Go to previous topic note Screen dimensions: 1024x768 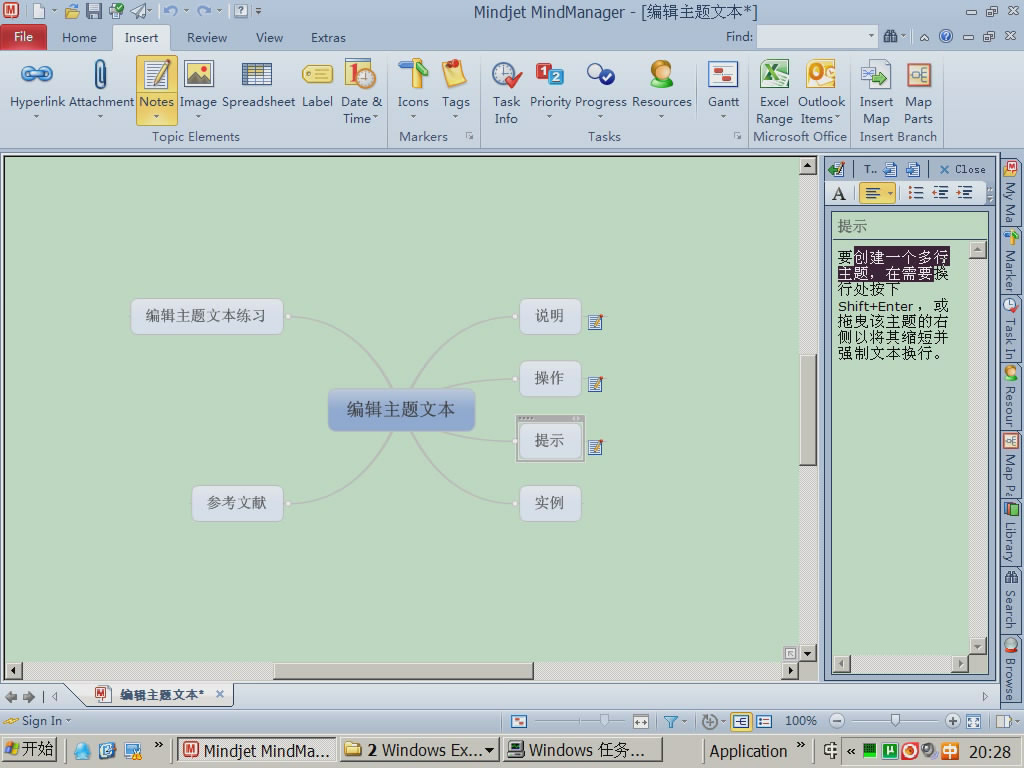(889, 170)
